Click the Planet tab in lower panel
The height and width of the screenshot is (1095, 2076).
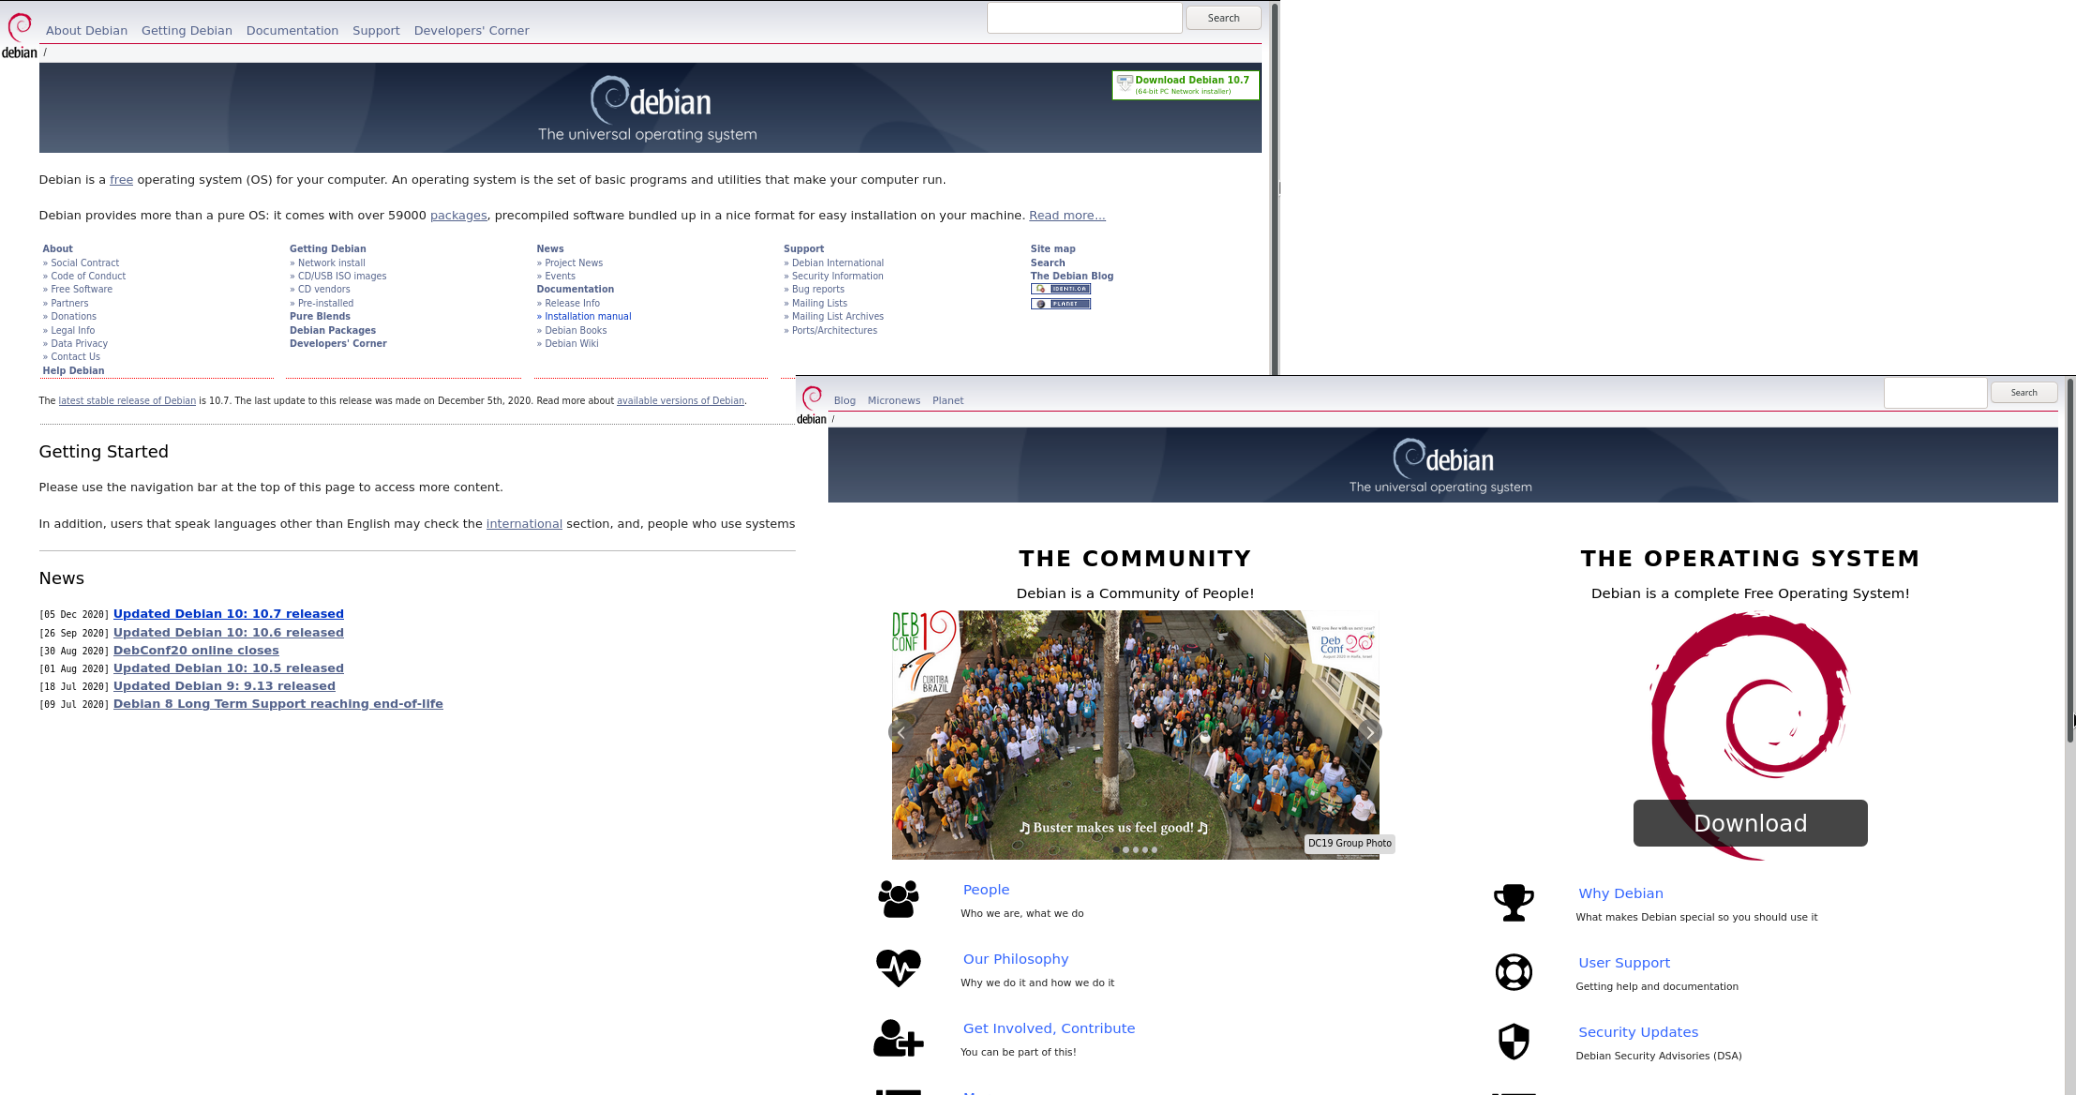(x=949, y=399)
